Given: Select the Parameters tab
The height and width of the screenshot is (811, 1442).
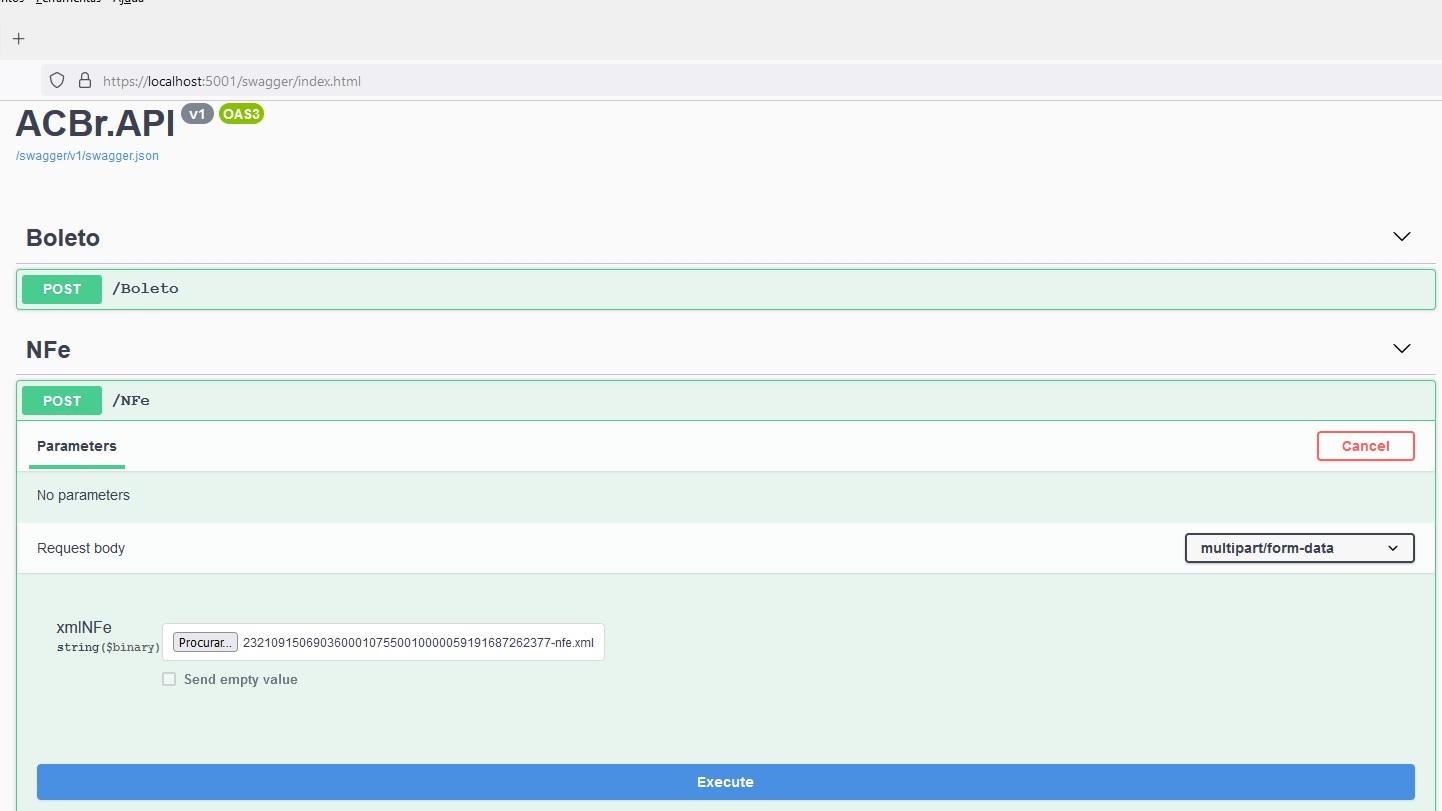Looking at the screenshot, I should point(77,446).
